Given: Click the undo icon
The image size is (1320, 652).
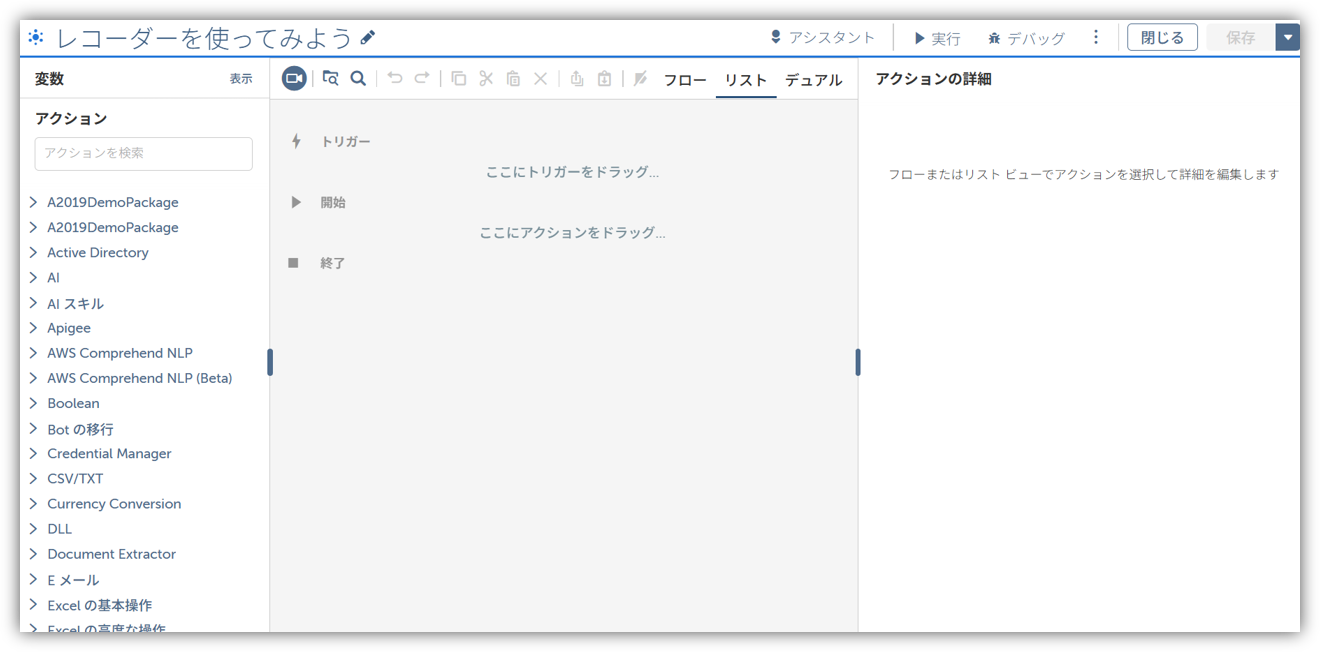Looking at the screenshot, I should [x=393, y=78].
